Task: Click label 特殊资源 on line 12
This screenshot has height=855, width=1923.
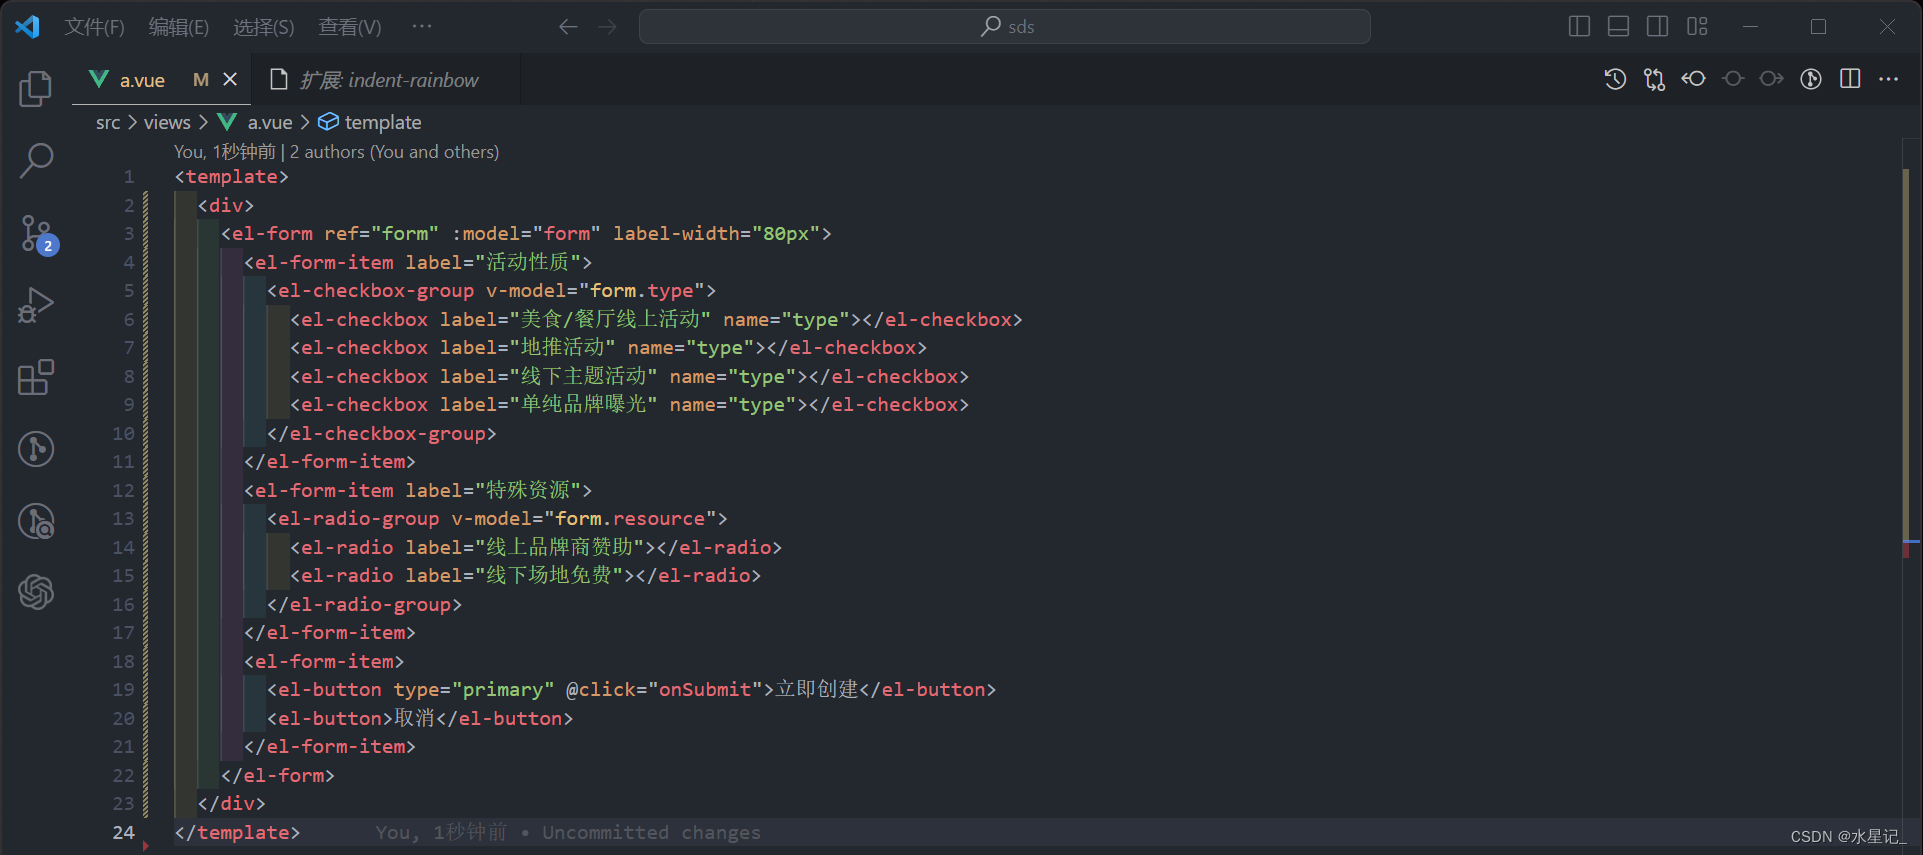Action: (528, 490)
